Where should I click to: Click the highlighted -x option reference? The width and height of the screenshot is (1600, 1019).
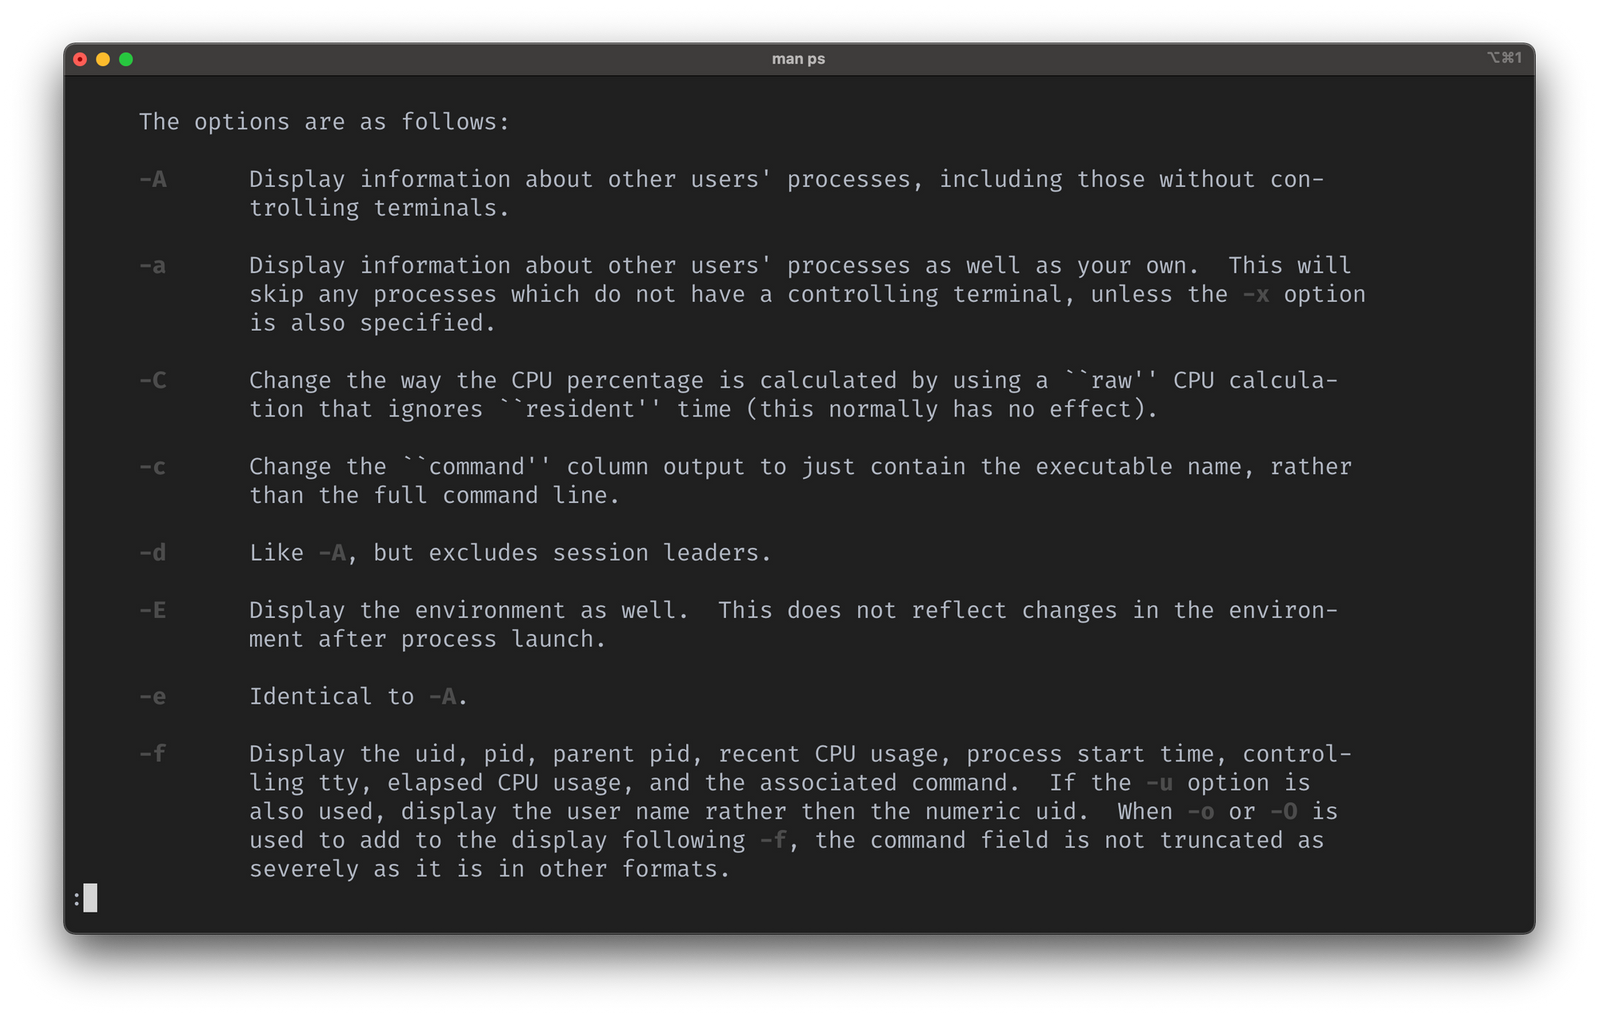click(x=1257, y=294)
